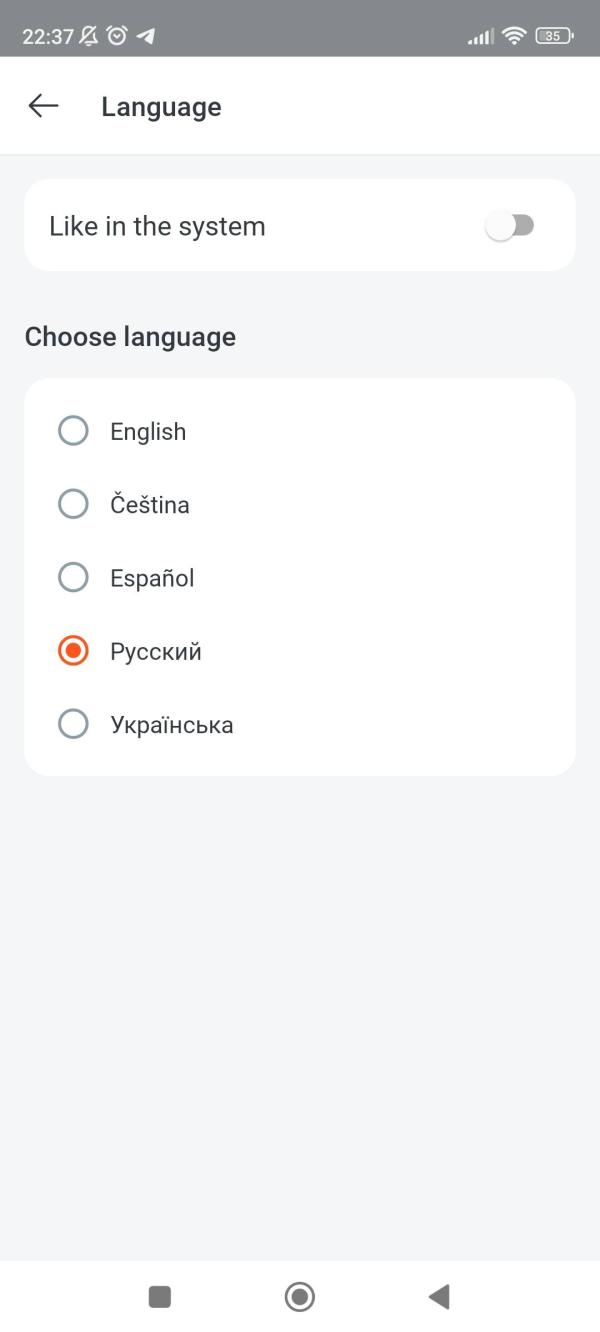Screen dimensions: 600x1332
Task: Tap the 'Like in the system' label
Action: tap(157, 226)
